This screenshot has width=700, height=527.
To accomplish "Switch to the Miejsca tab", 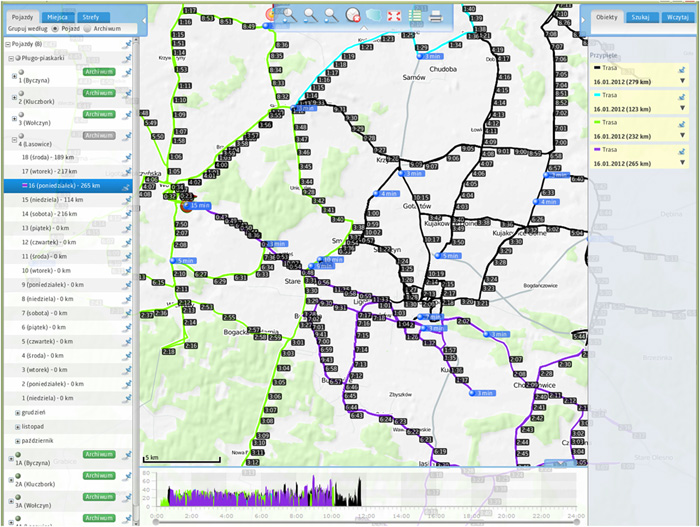I will coord(56,17).
